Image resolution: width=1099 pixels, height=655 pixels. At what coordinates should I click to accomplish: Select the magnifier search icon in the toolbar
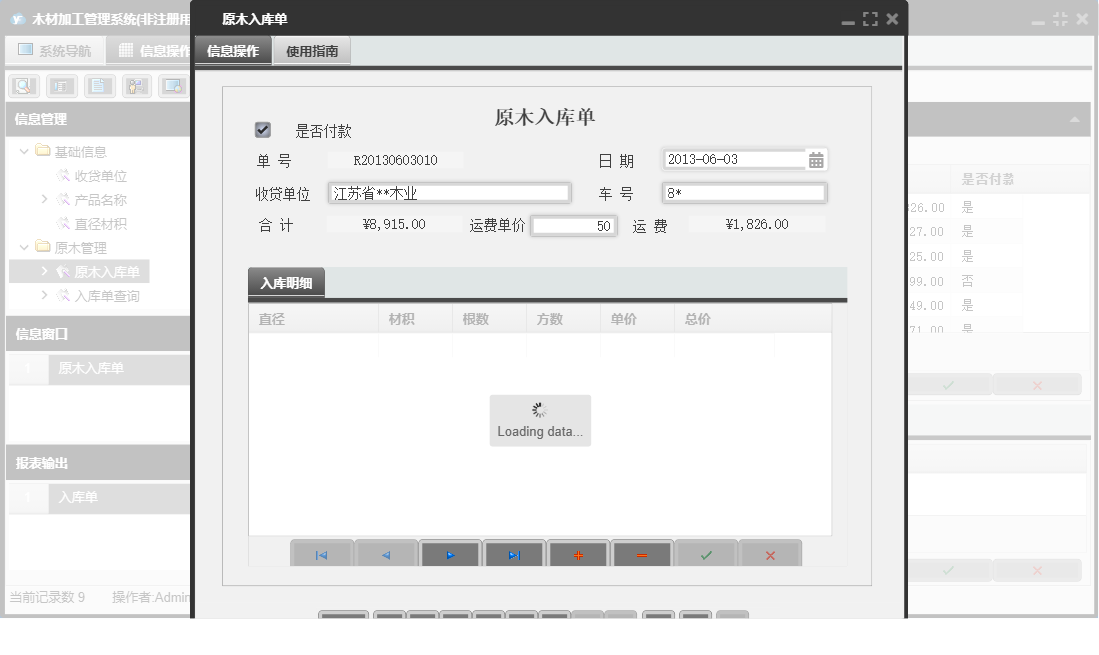coord(23,85)
